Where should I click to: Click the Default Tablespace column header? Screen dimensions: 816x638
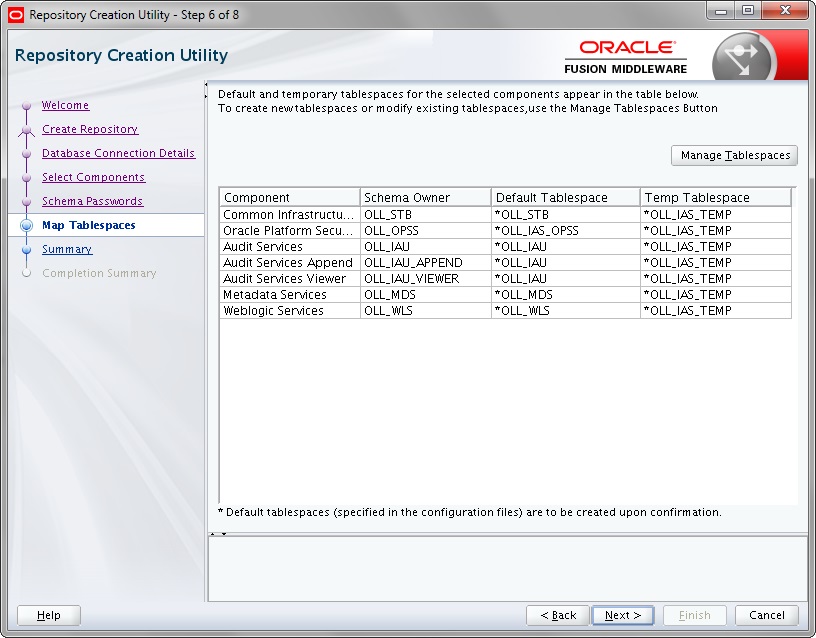(566, 197)
